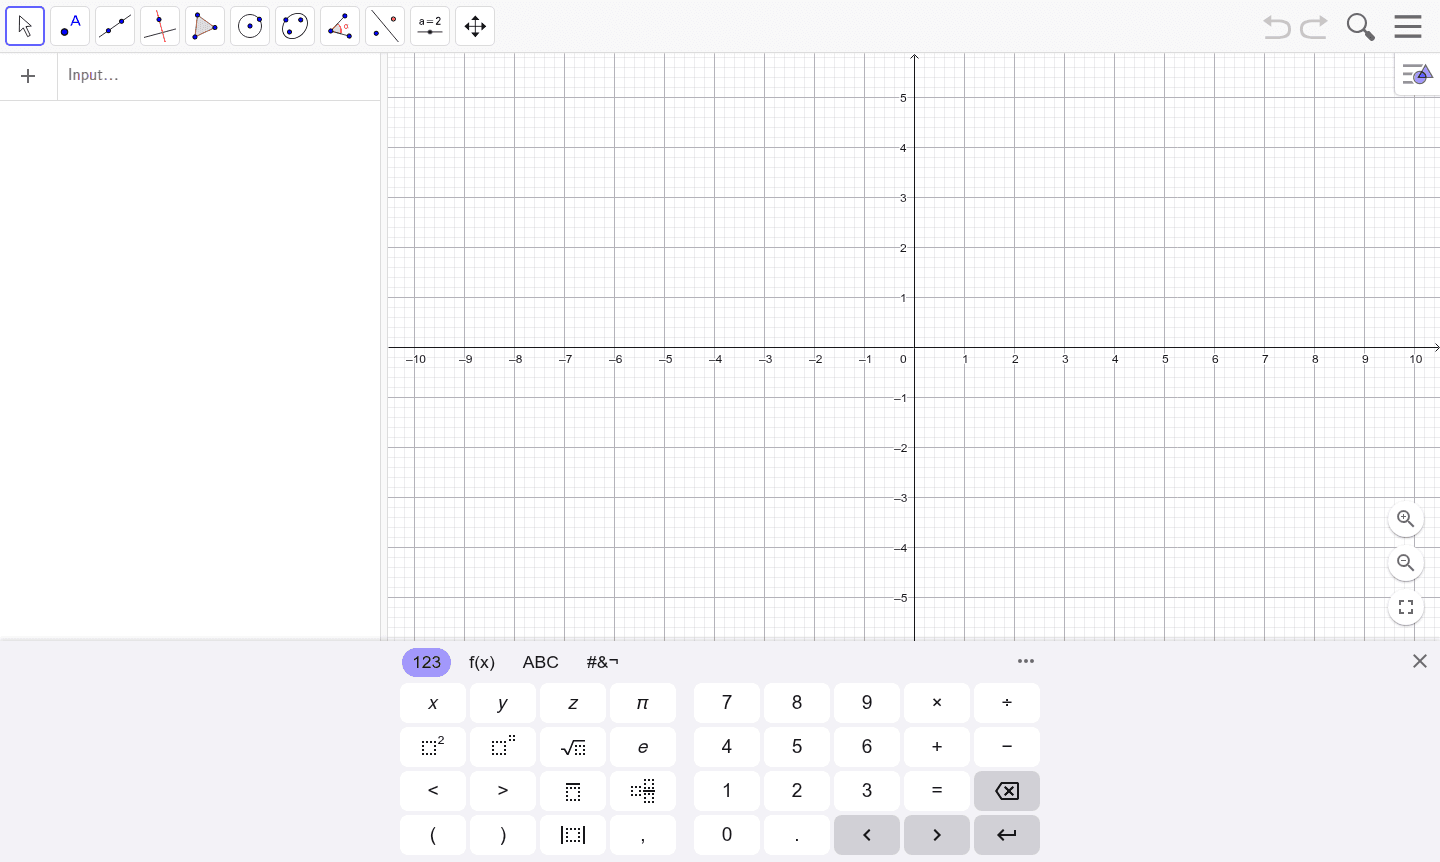
Task: Switch keyboard to f(x) functions tab
Action: coord(482,662)
